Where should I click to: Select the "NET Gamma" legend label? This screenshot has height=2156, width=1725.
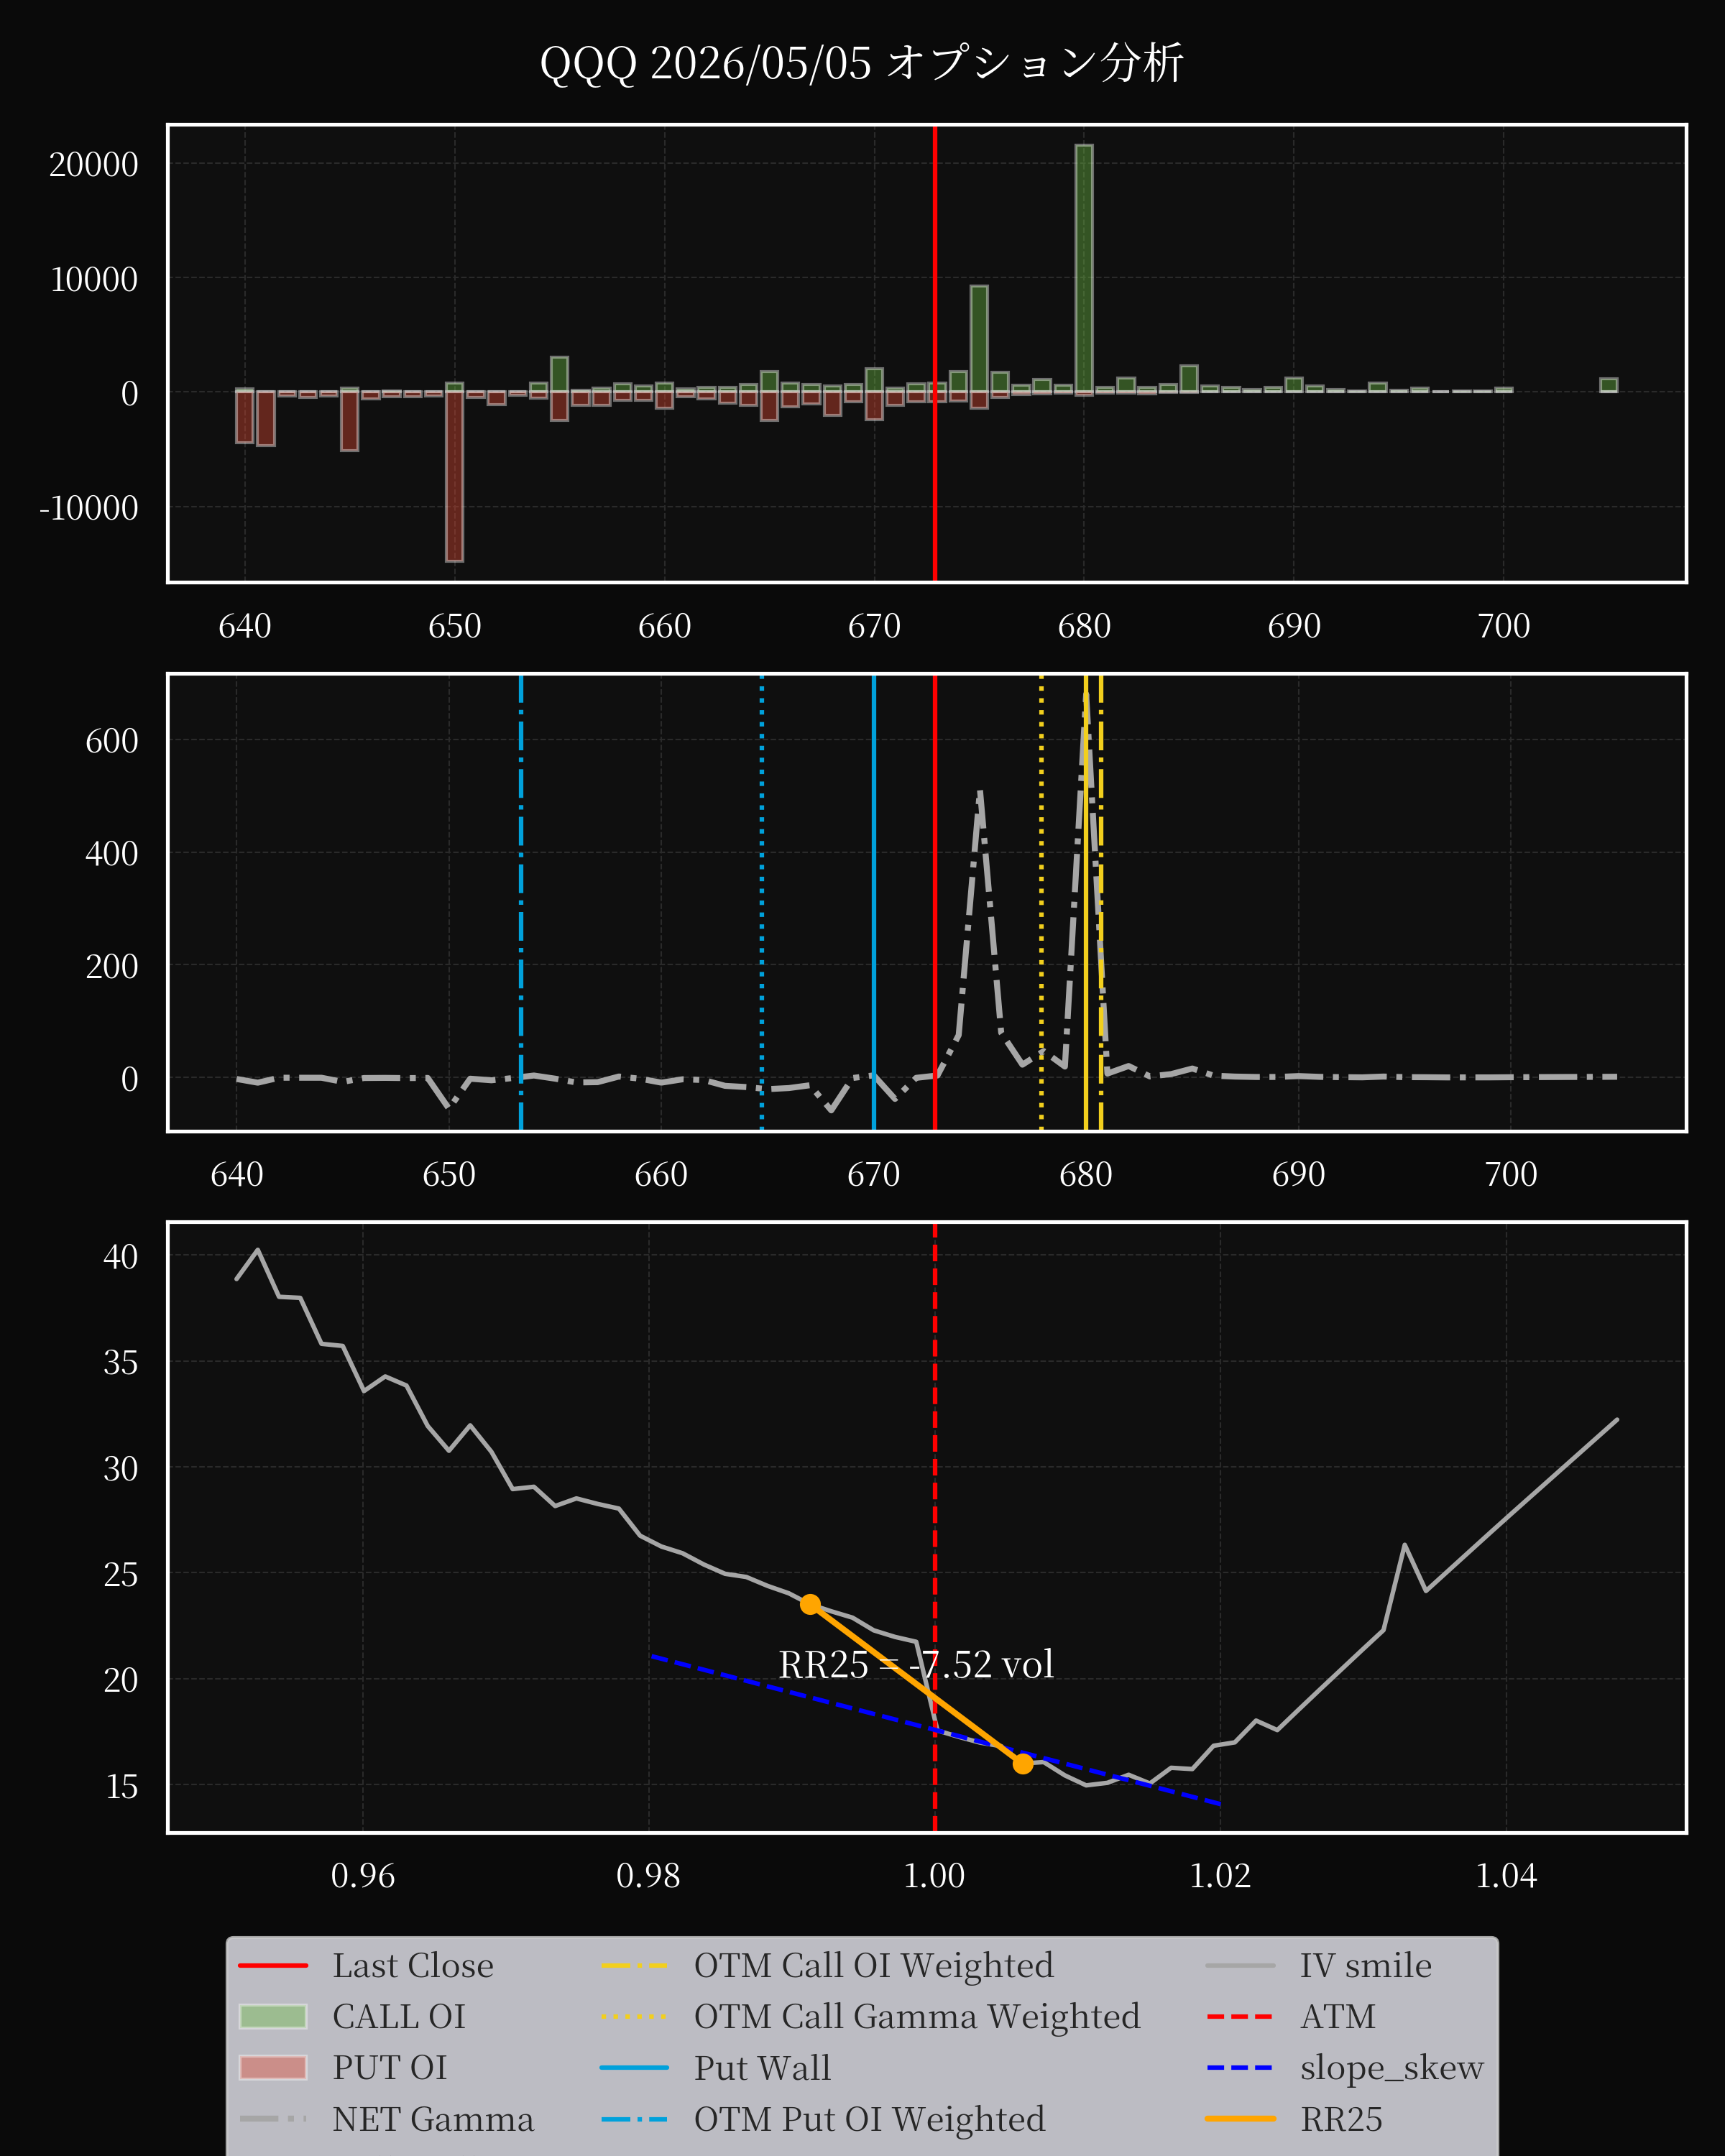(433, 2119)
